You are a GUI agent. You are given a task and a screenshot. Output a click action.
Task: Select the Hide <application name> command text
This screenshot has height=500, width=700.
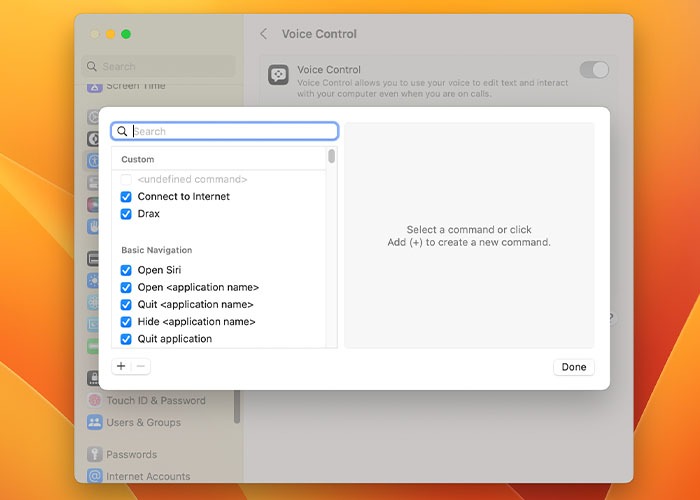point(196,321)
